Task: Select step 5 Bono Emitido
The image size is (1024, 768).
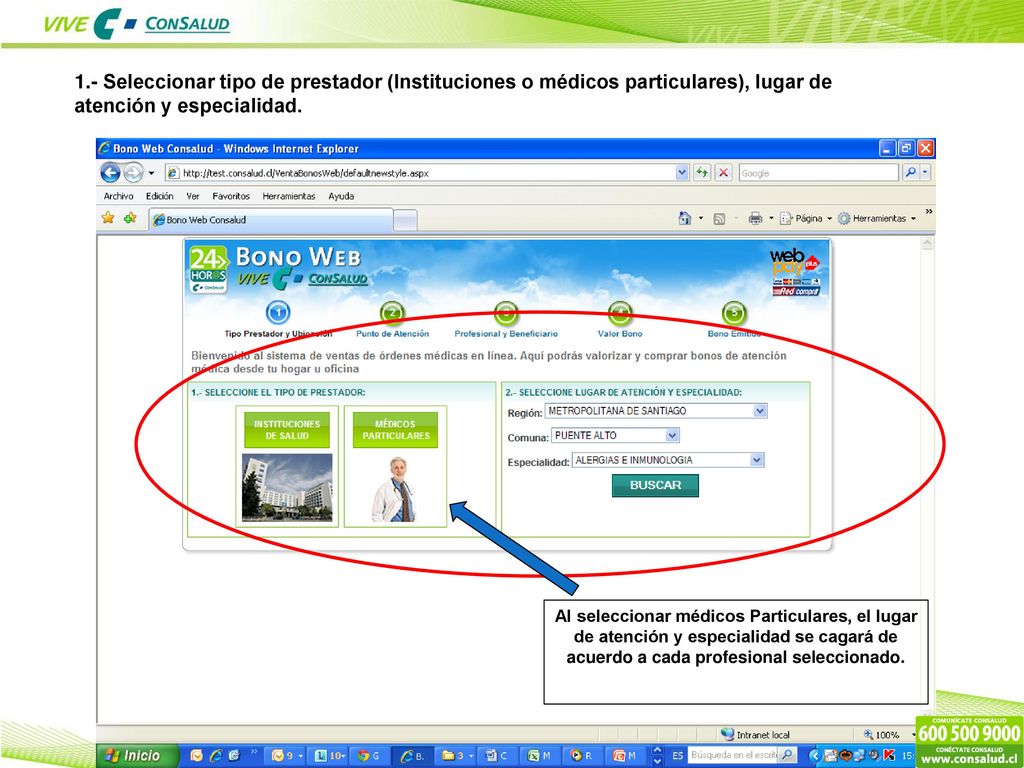Action: pyautogui.click(x=734, y=320)
